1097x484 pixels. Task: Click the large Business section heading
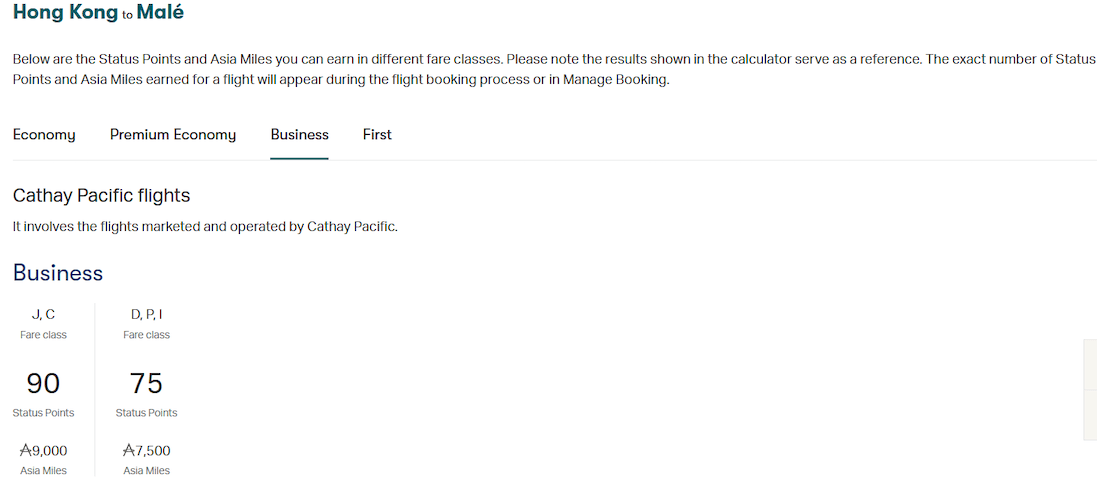[x=58, y=273]
